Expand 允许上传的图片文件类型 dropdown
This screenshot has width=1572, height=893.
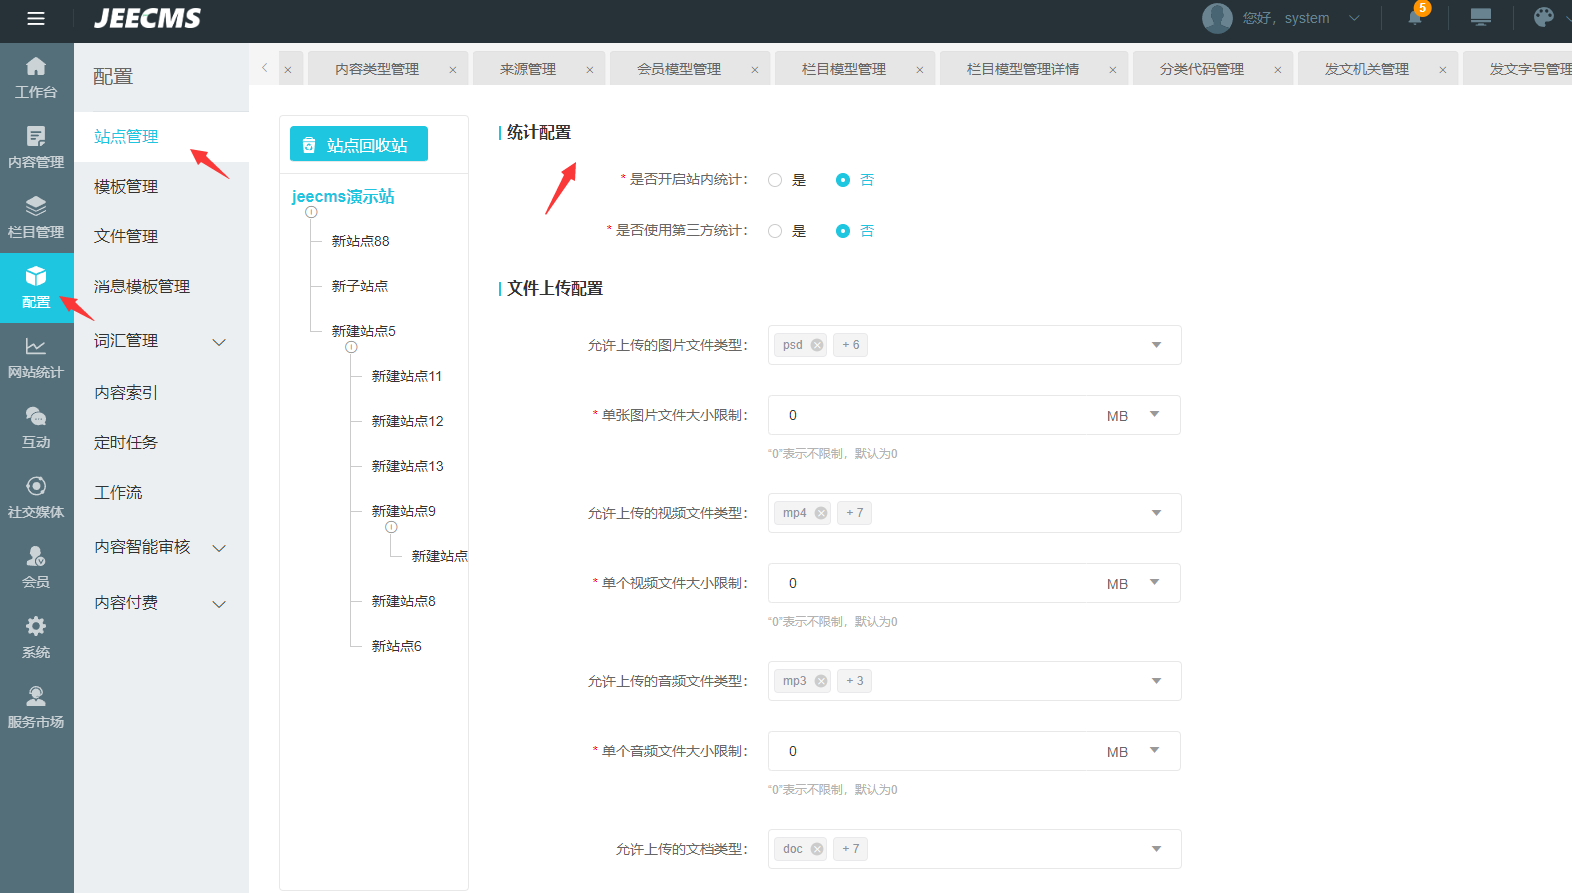1156,345
